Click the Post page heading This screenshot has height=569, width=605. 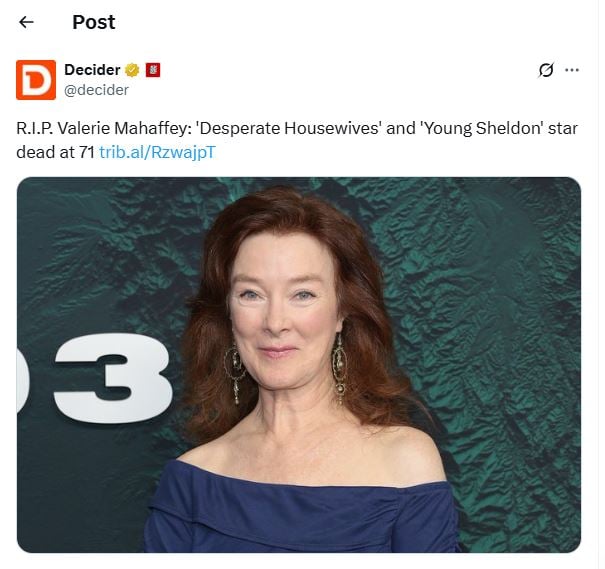click(94, 22)
